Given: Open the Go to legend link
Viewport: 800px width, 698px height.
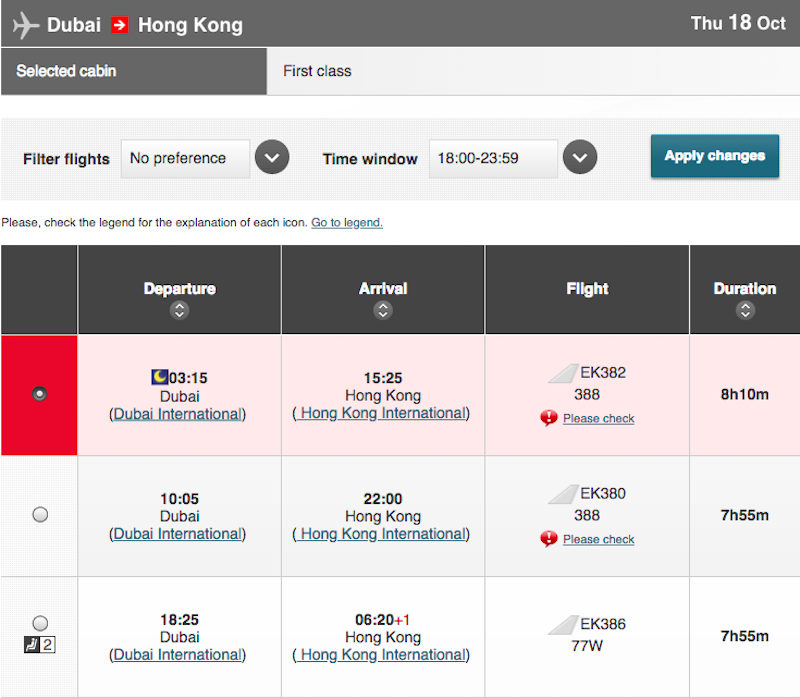Looking at the screenshot, I should click(x=347, y=222).
